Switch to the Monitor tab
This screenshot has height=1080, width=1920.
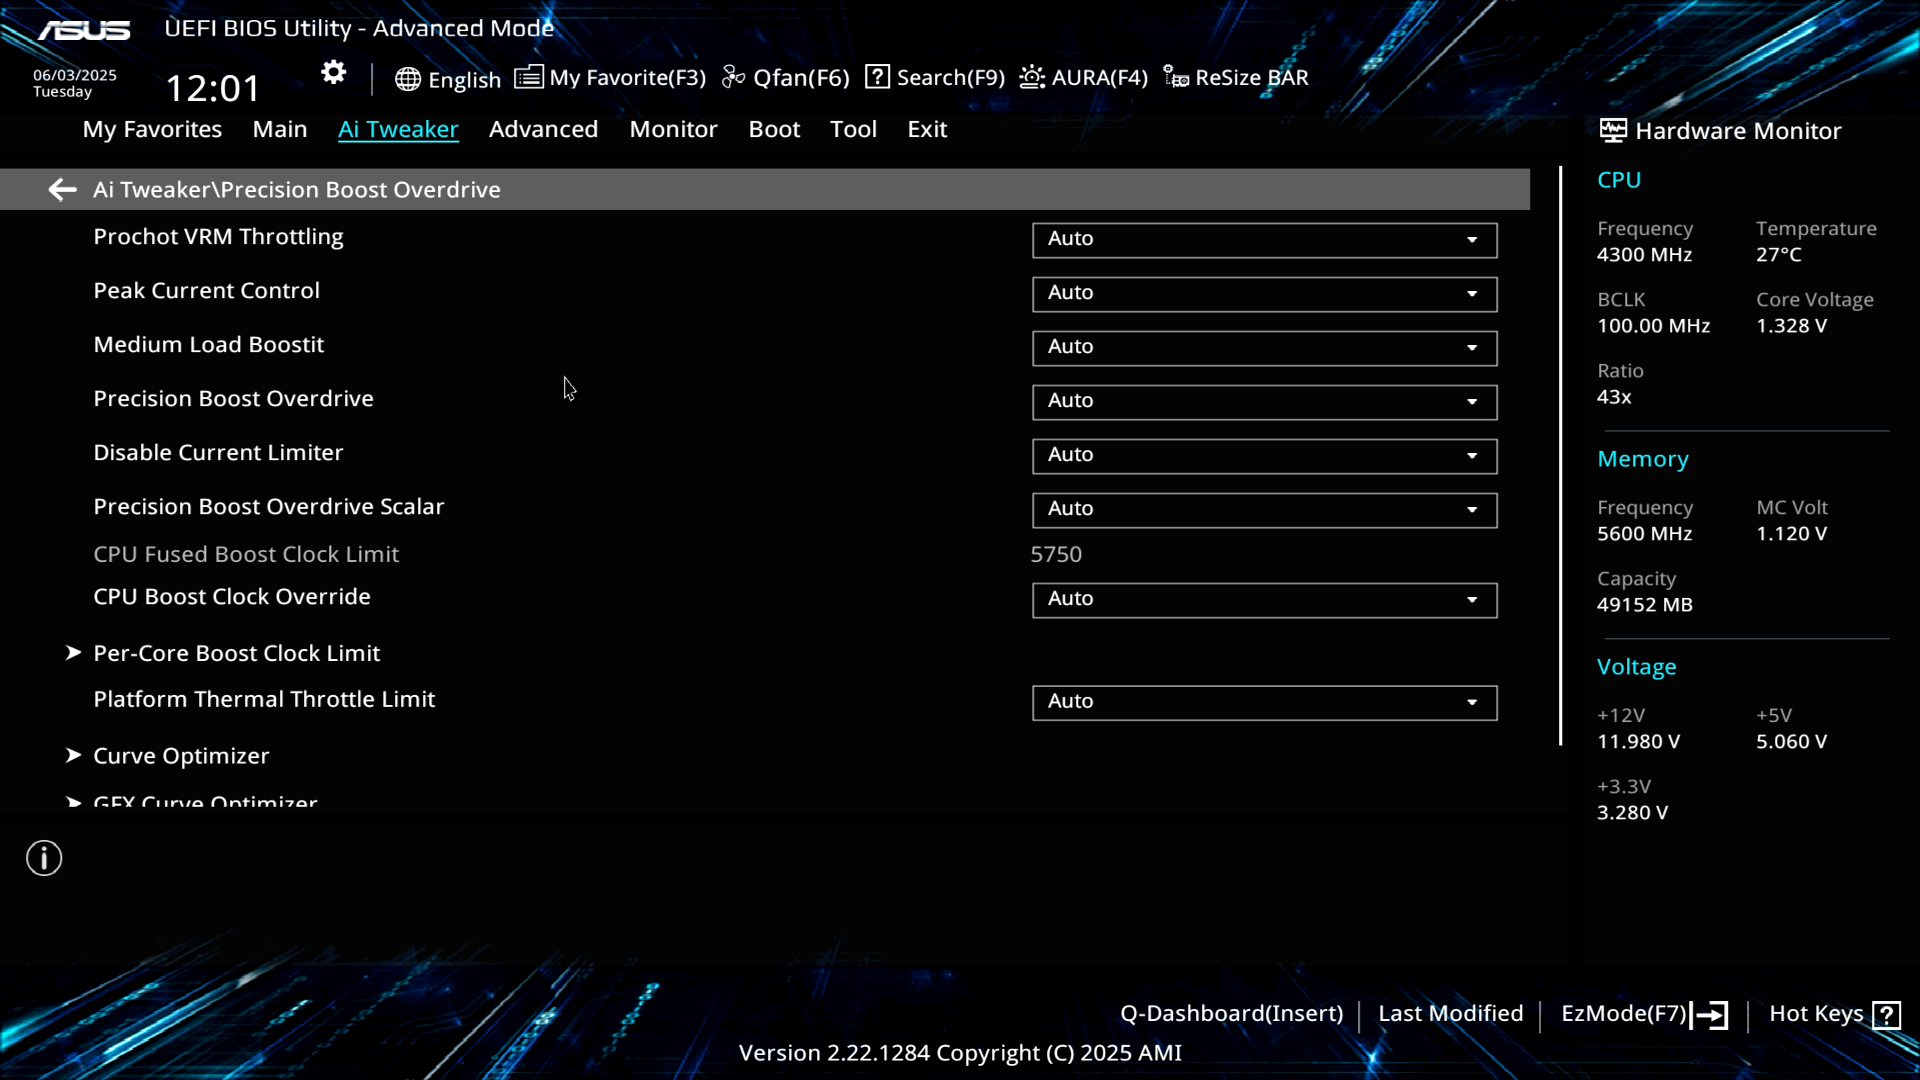(673, 129)
